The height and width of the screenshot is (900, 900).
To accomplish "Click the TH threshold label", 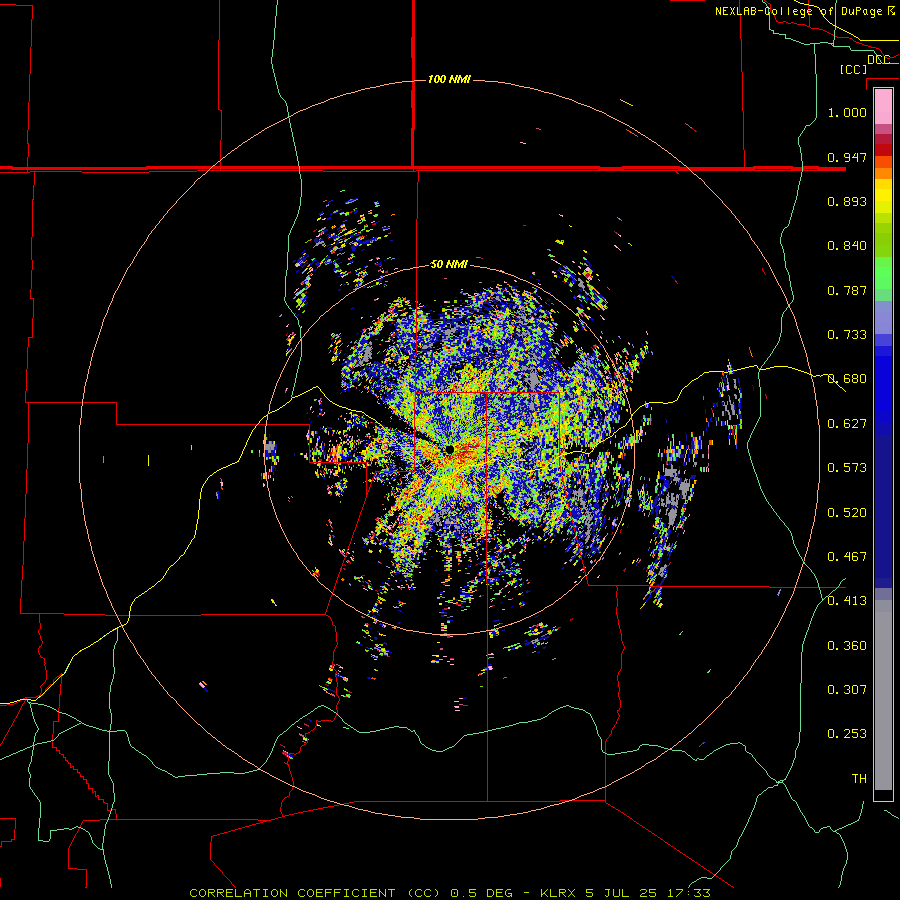I will [x=859, y=779].
